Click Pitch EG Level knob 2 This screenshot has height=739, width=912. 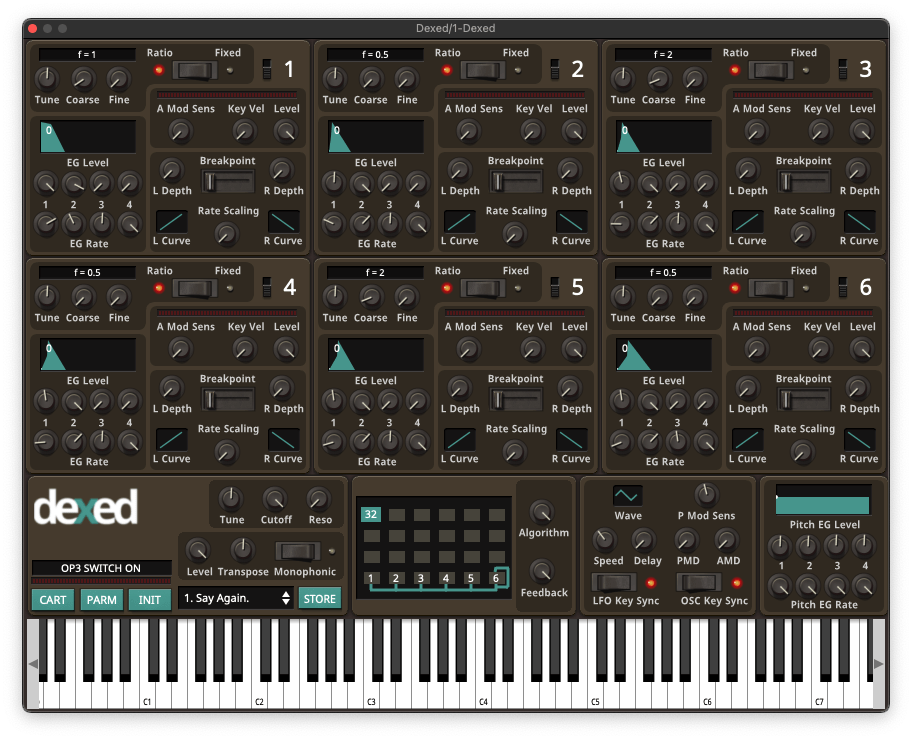(807, 545)
